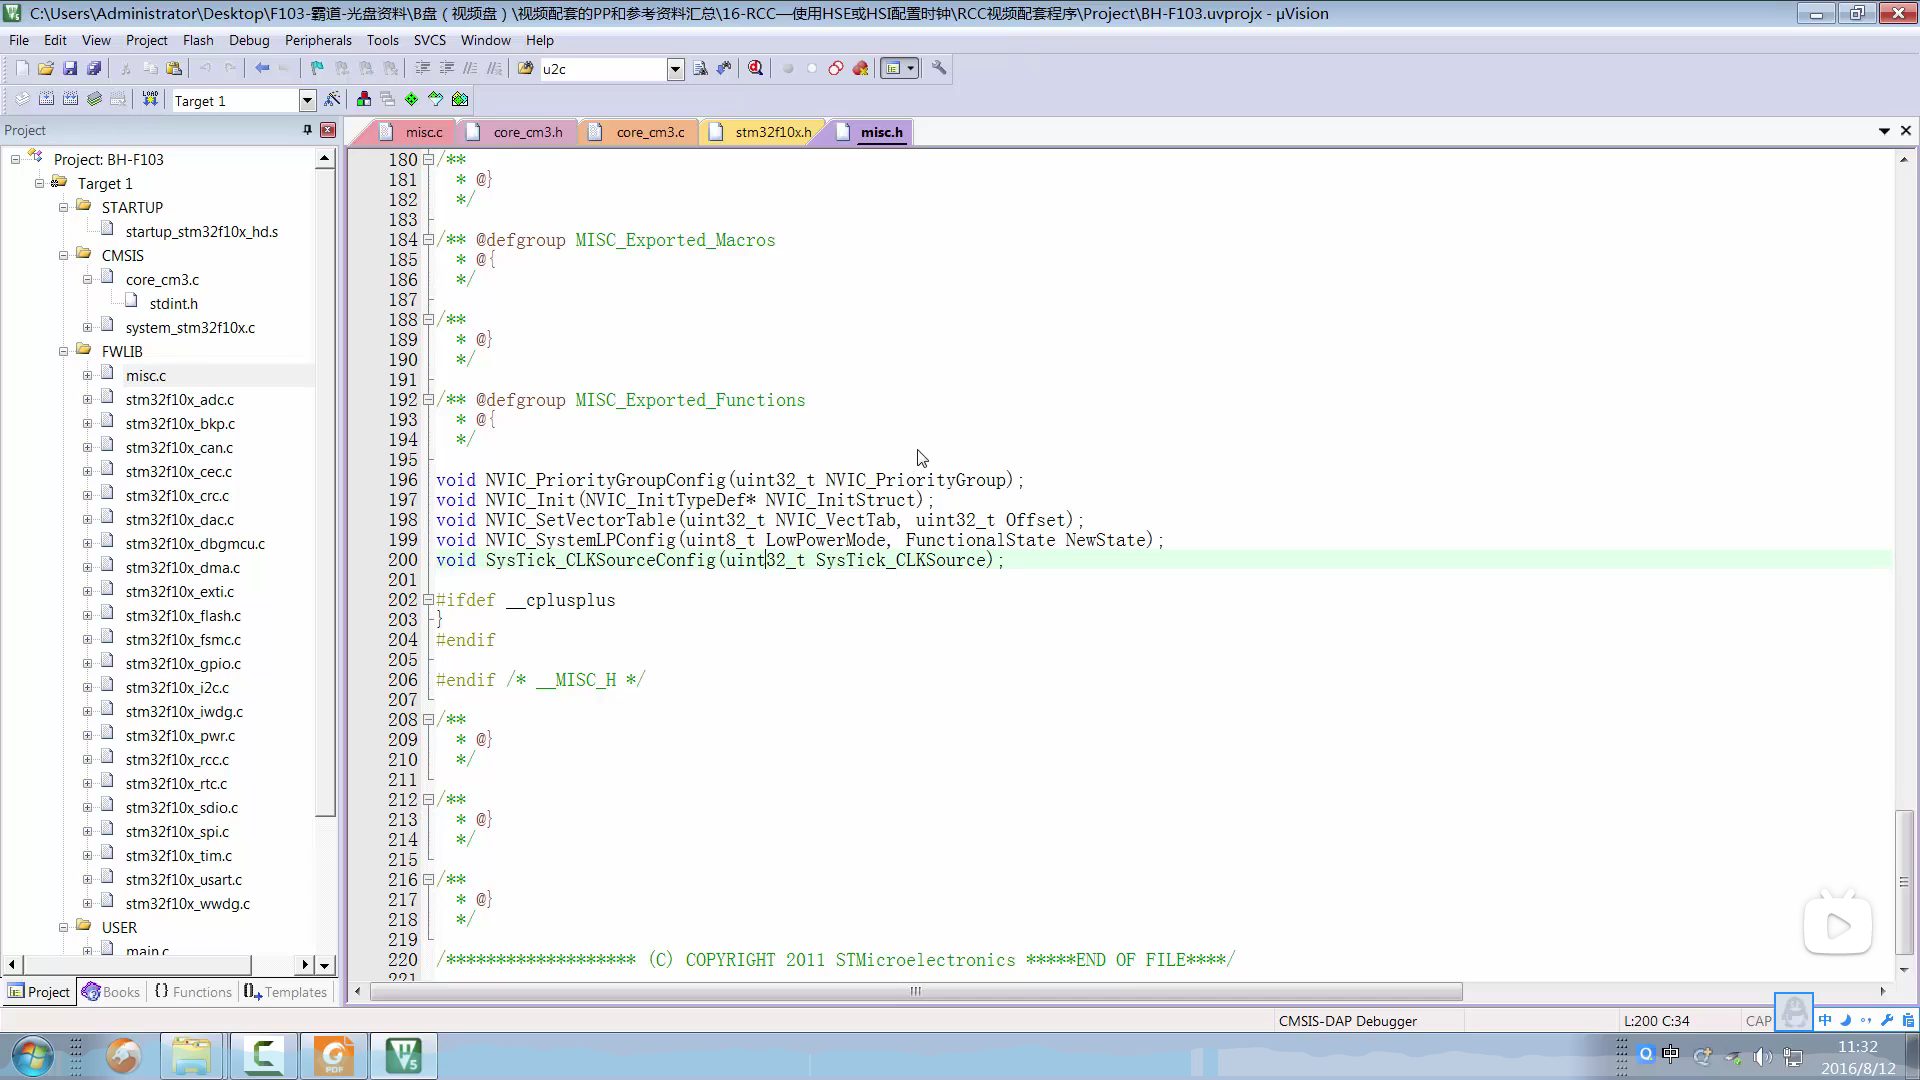
Task: Translate current file icon
Action: click(x=22, y=99)
